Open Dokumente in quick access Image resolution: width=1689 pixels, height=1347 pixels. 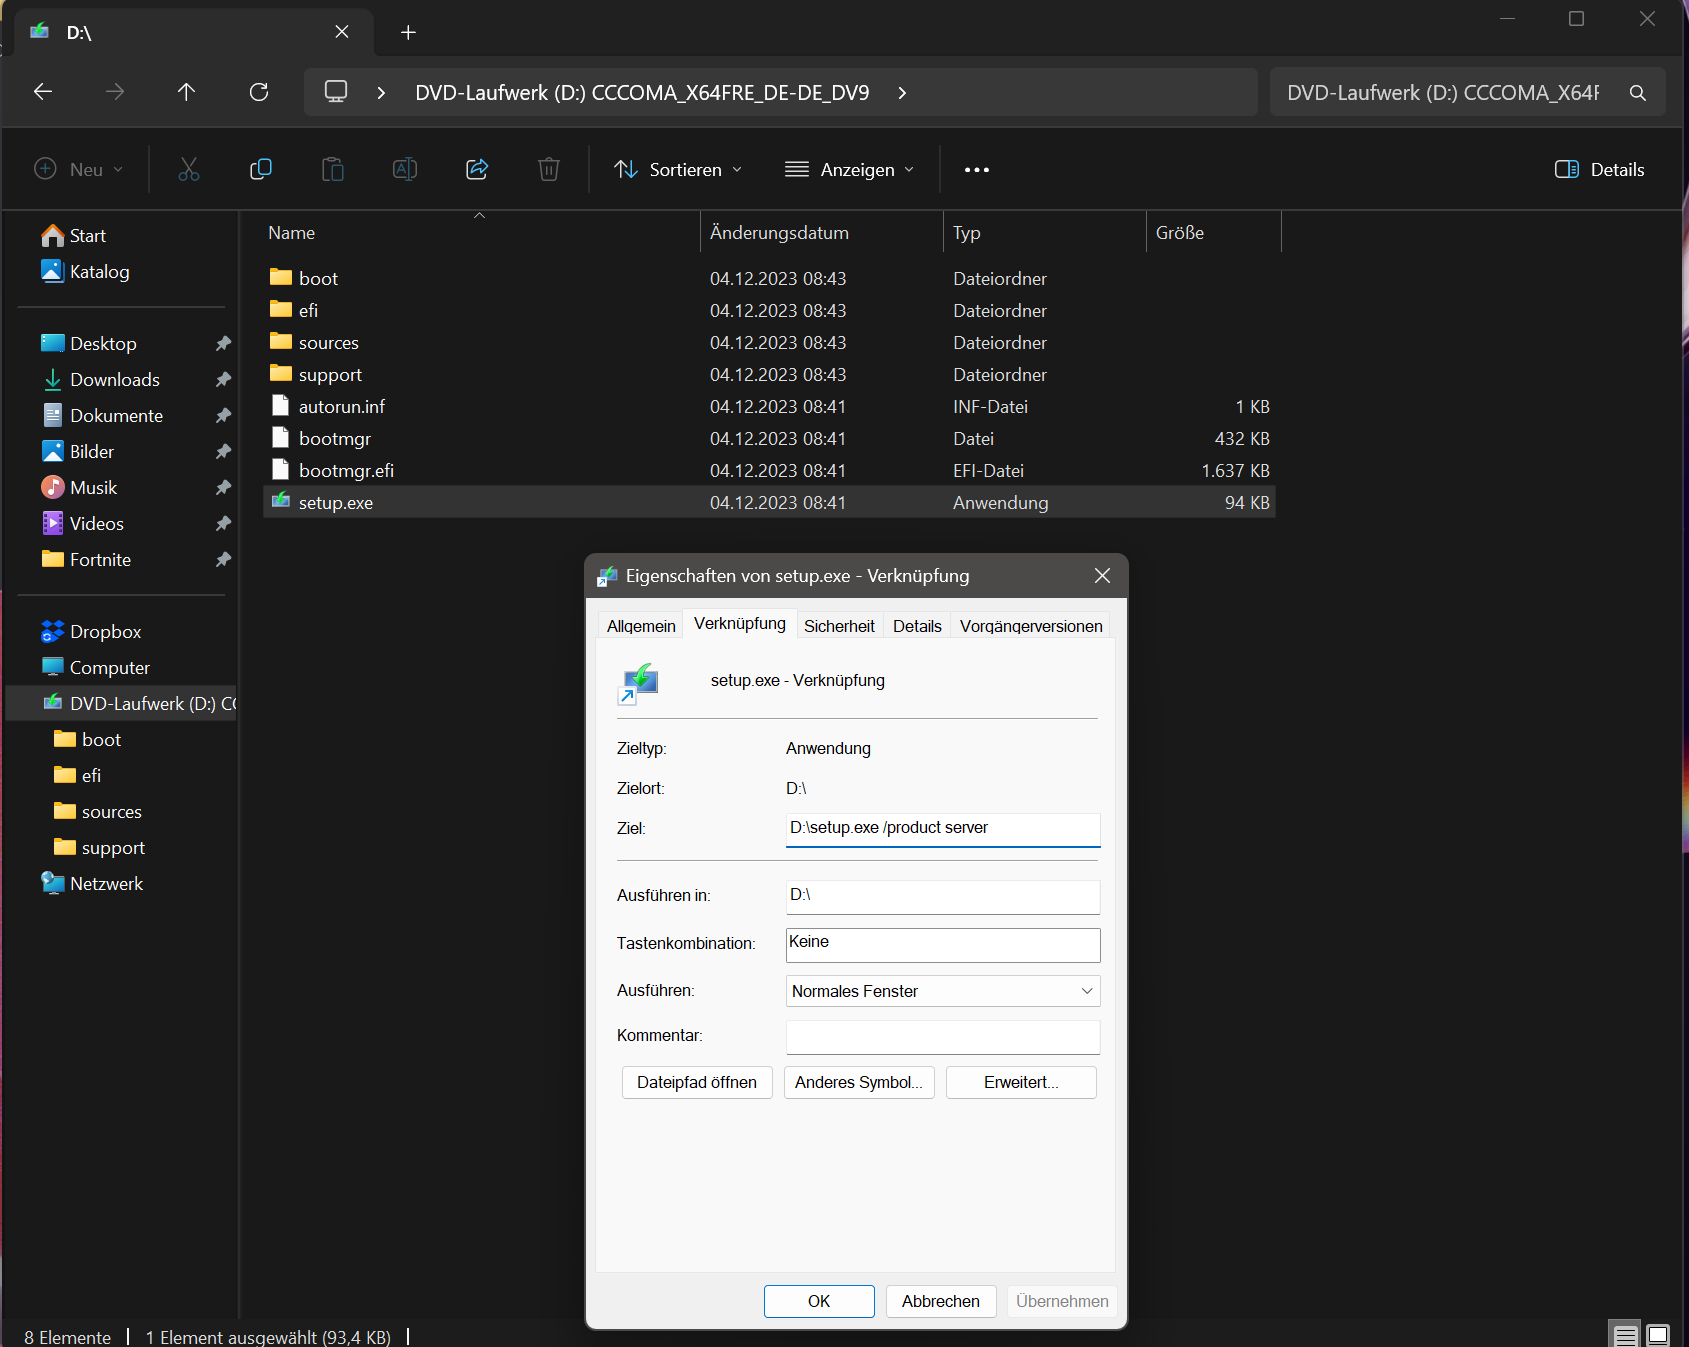pos(102,416)
